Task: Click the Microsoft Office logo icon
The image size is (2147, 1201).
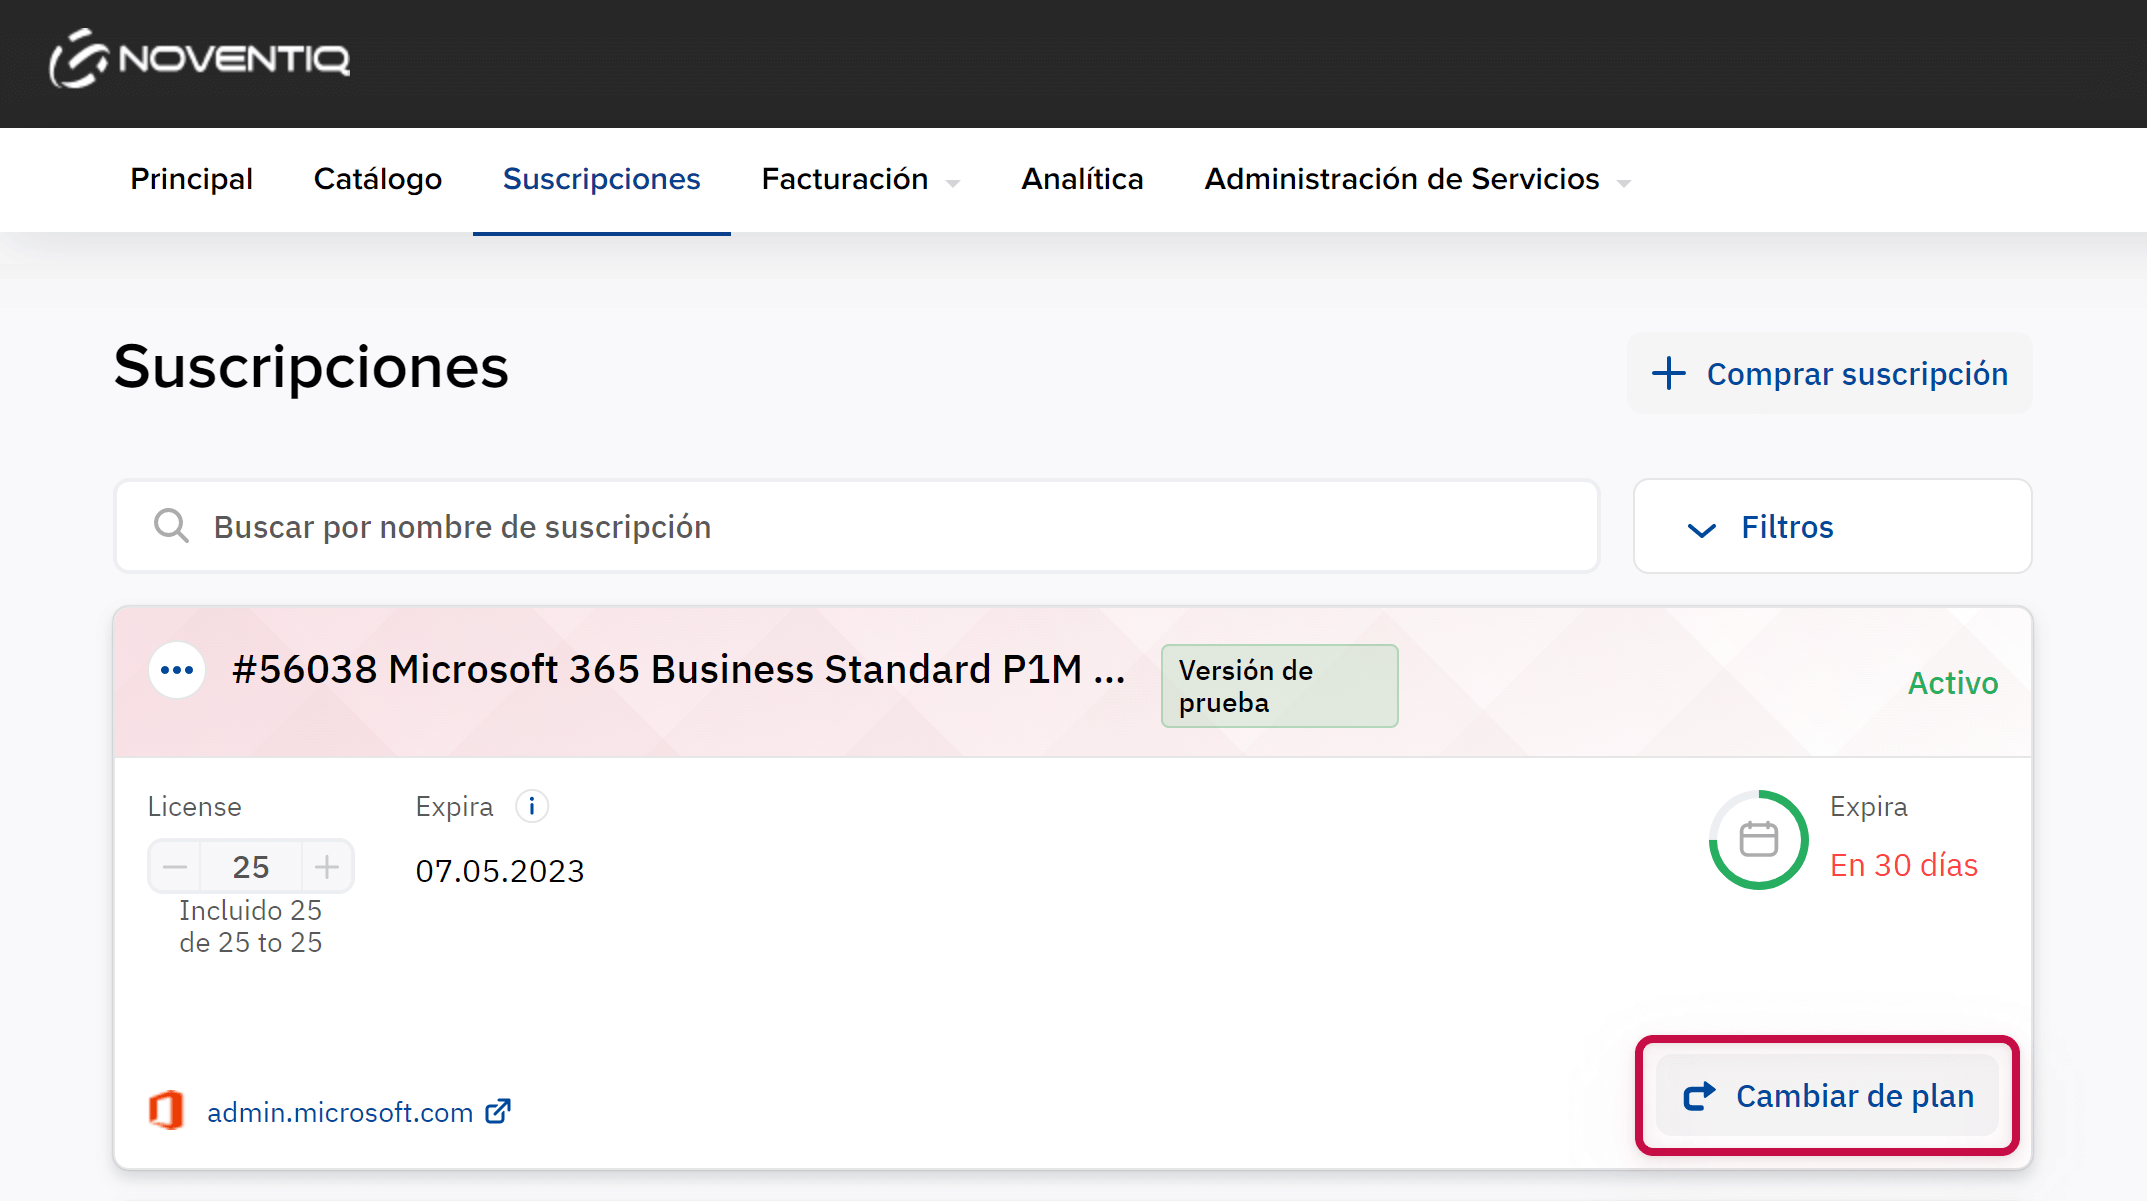Action: (x=166, y=1111)
